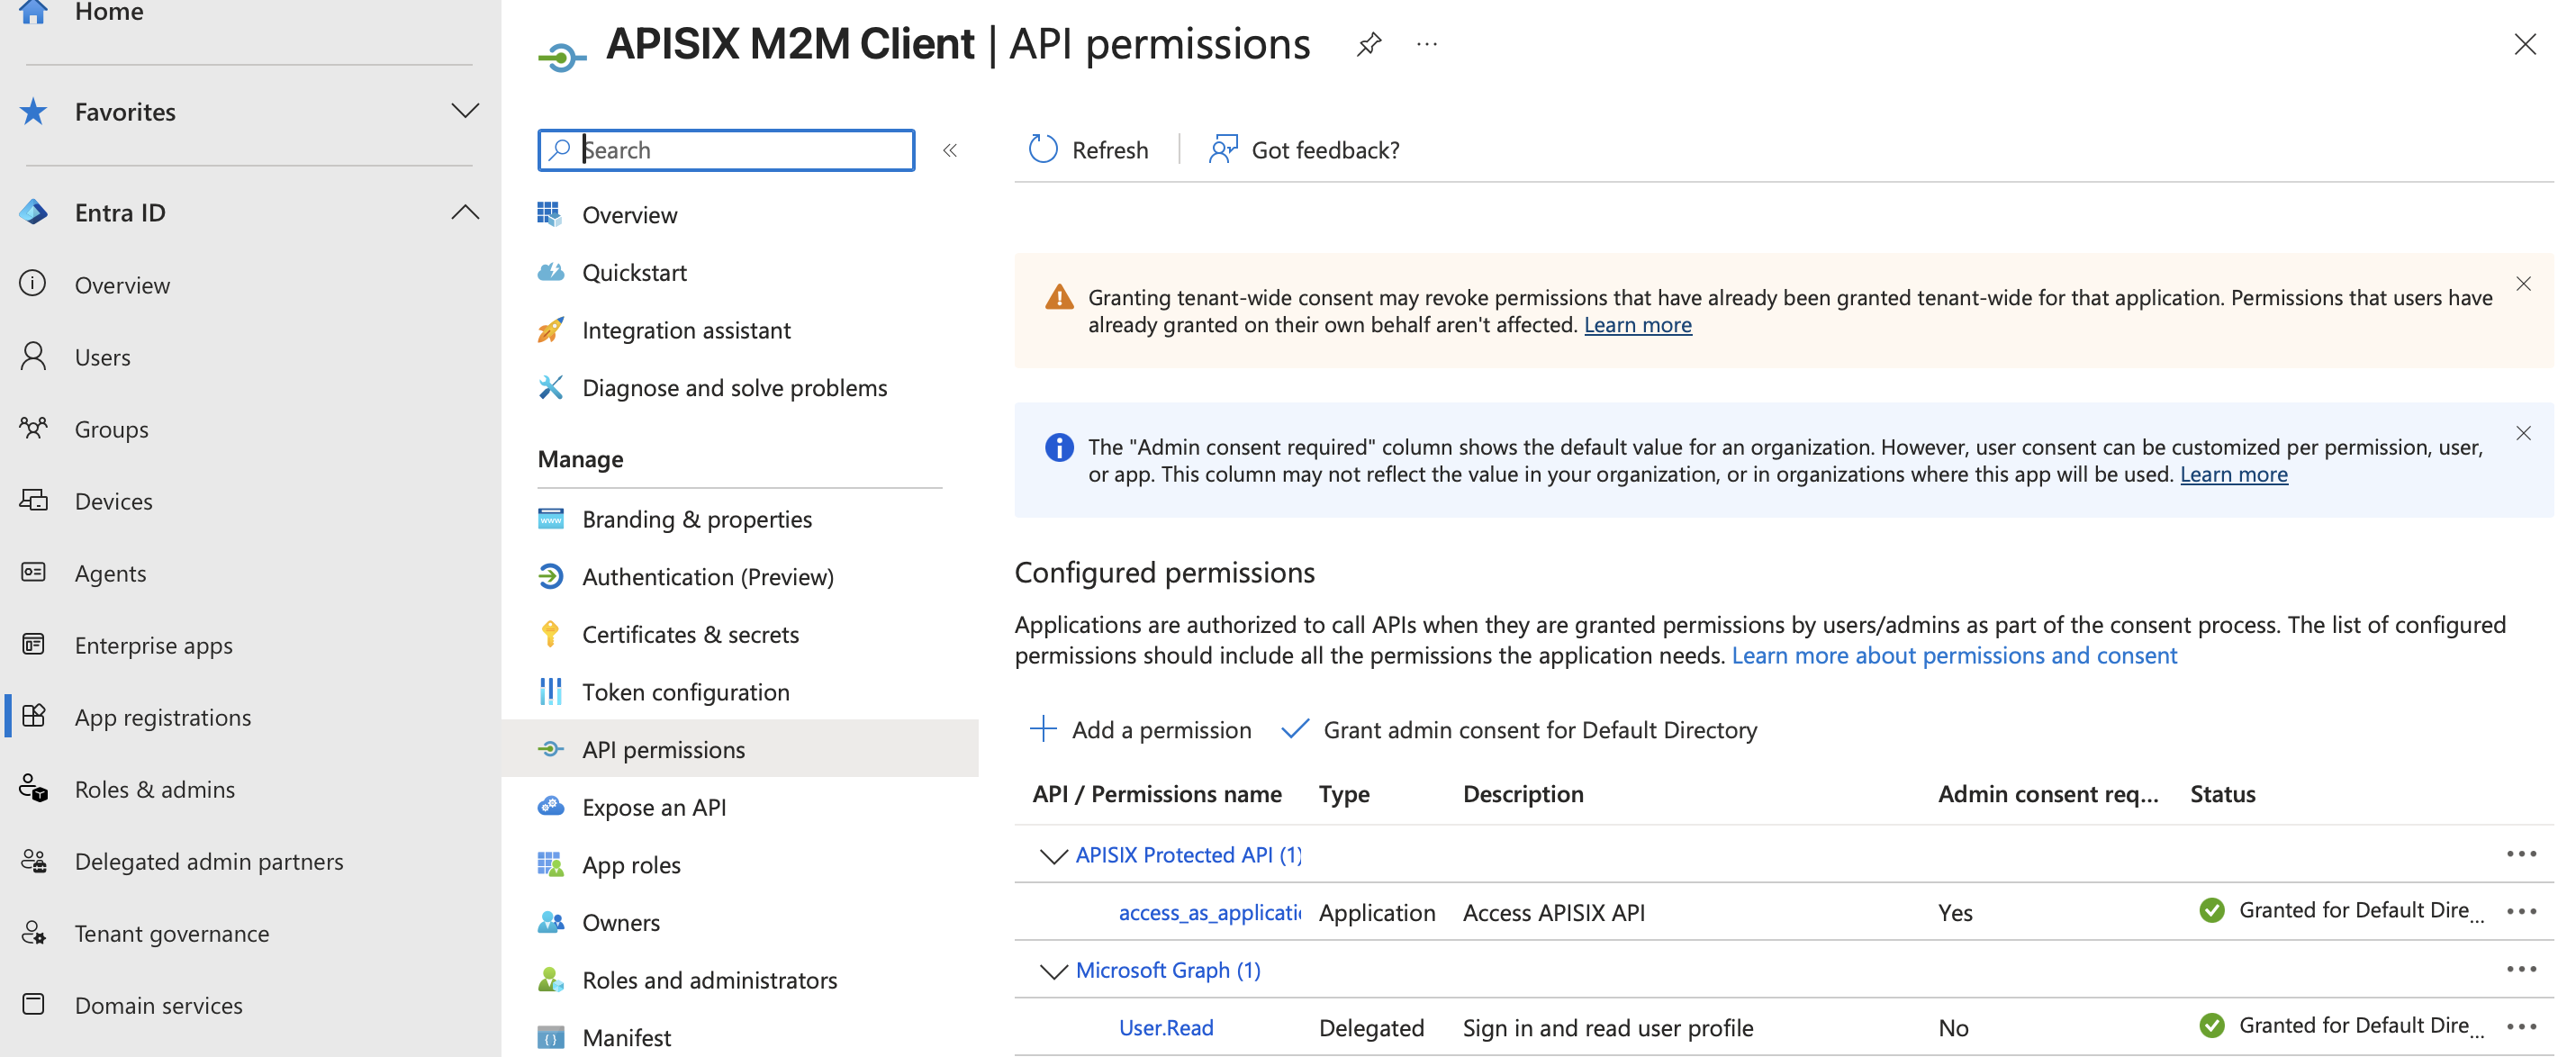Click the Expose an API cloud icon
Screen dimensions: 2576x1057
pos(551,806)
